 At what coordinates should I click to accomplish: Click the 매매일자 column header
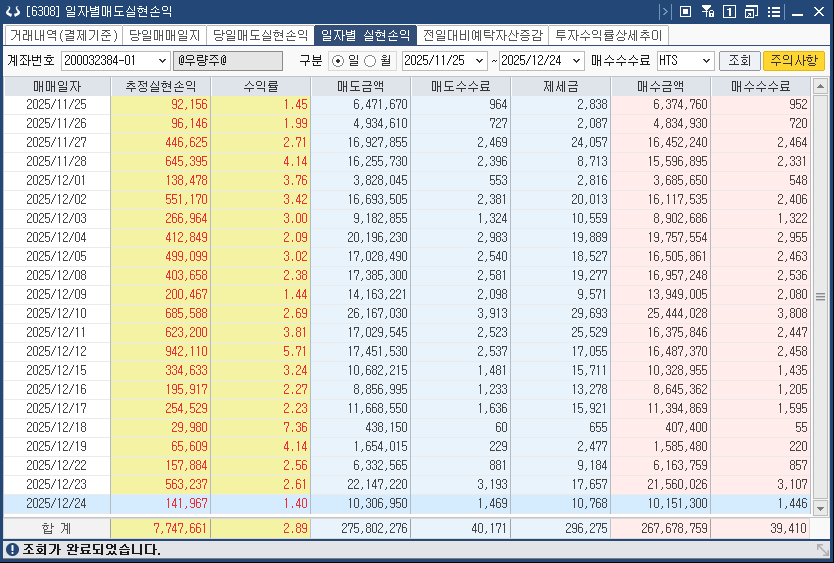pyautogui.click(x=57, y=86)
